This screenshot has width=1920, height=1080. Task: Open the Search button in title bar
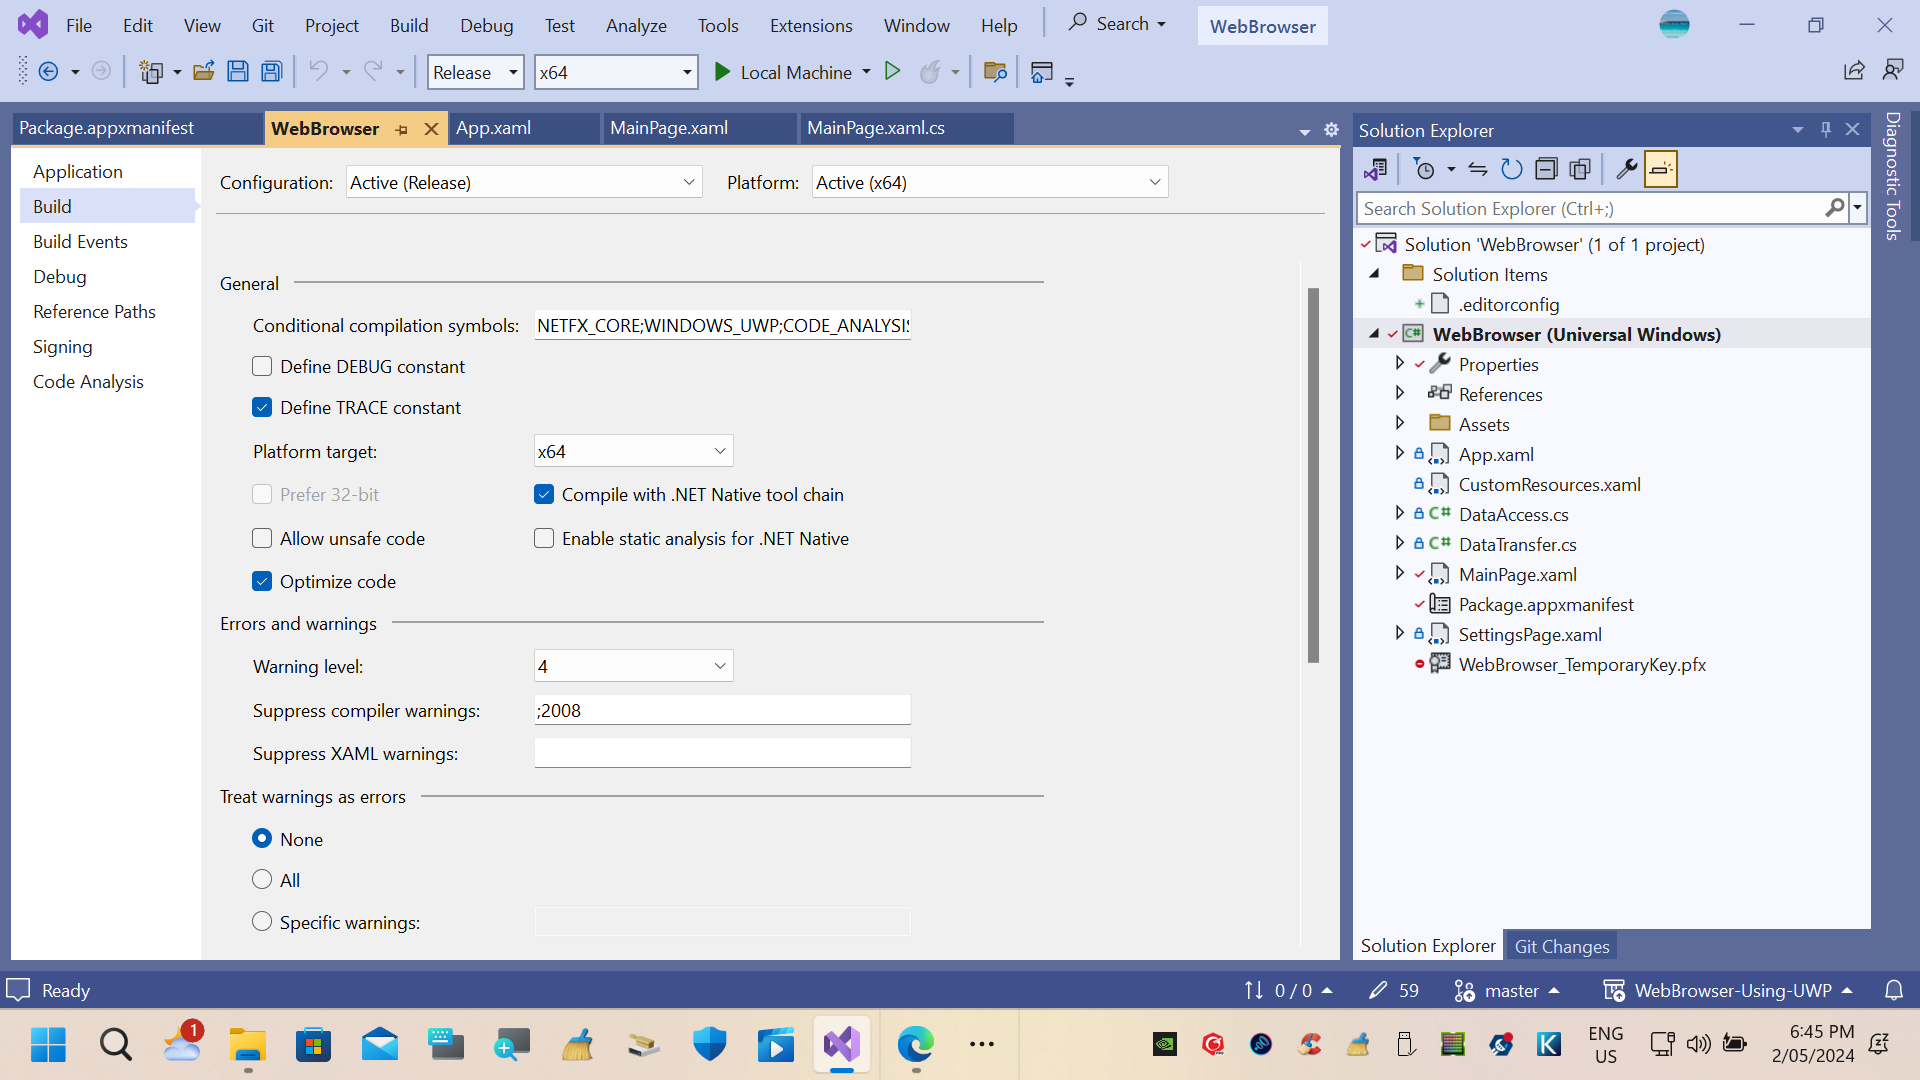pos(1117,24)
